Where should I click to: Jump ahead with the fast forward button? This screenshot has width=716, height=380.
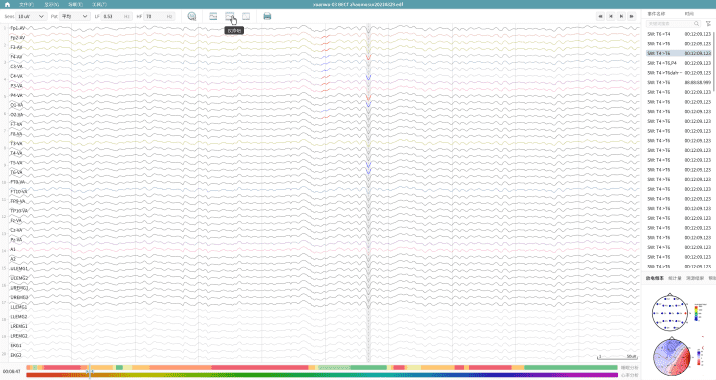point(632,16)
